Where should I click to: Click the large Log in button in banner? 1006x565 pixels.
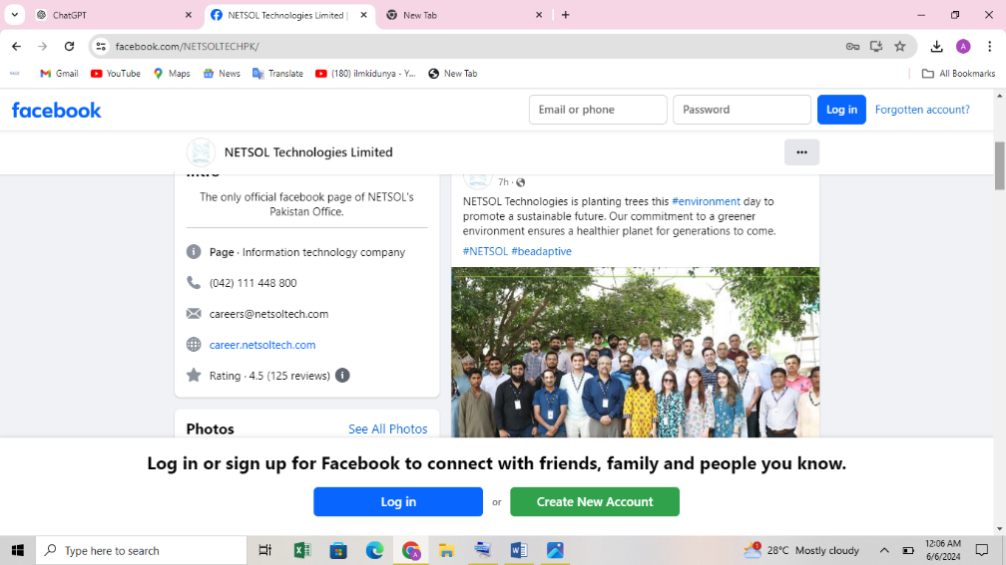click(x=398, y=502)
